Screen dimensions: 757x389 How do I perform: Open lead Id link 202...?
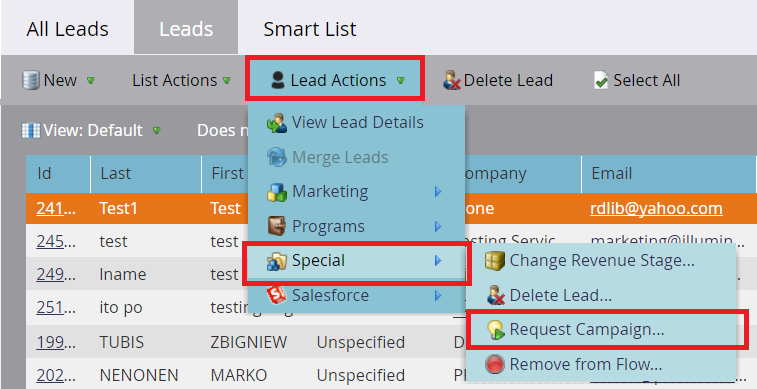pos(56,375)
